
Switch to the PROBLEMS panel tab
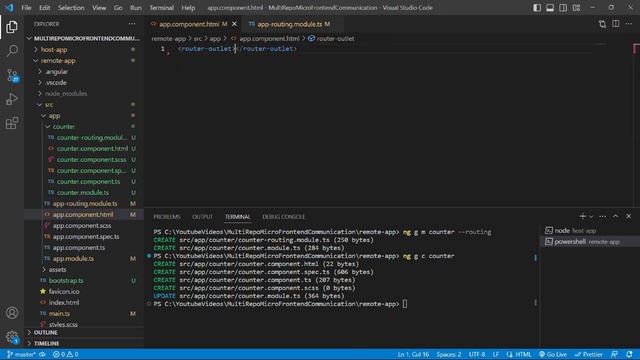click(167, 217)
